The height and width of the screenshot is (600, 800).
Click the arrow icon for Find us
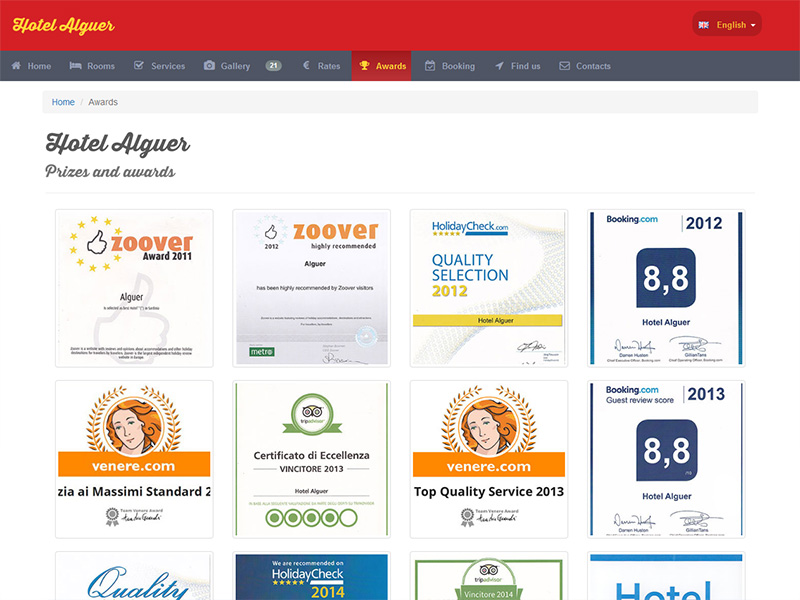(x=499, y=66)
